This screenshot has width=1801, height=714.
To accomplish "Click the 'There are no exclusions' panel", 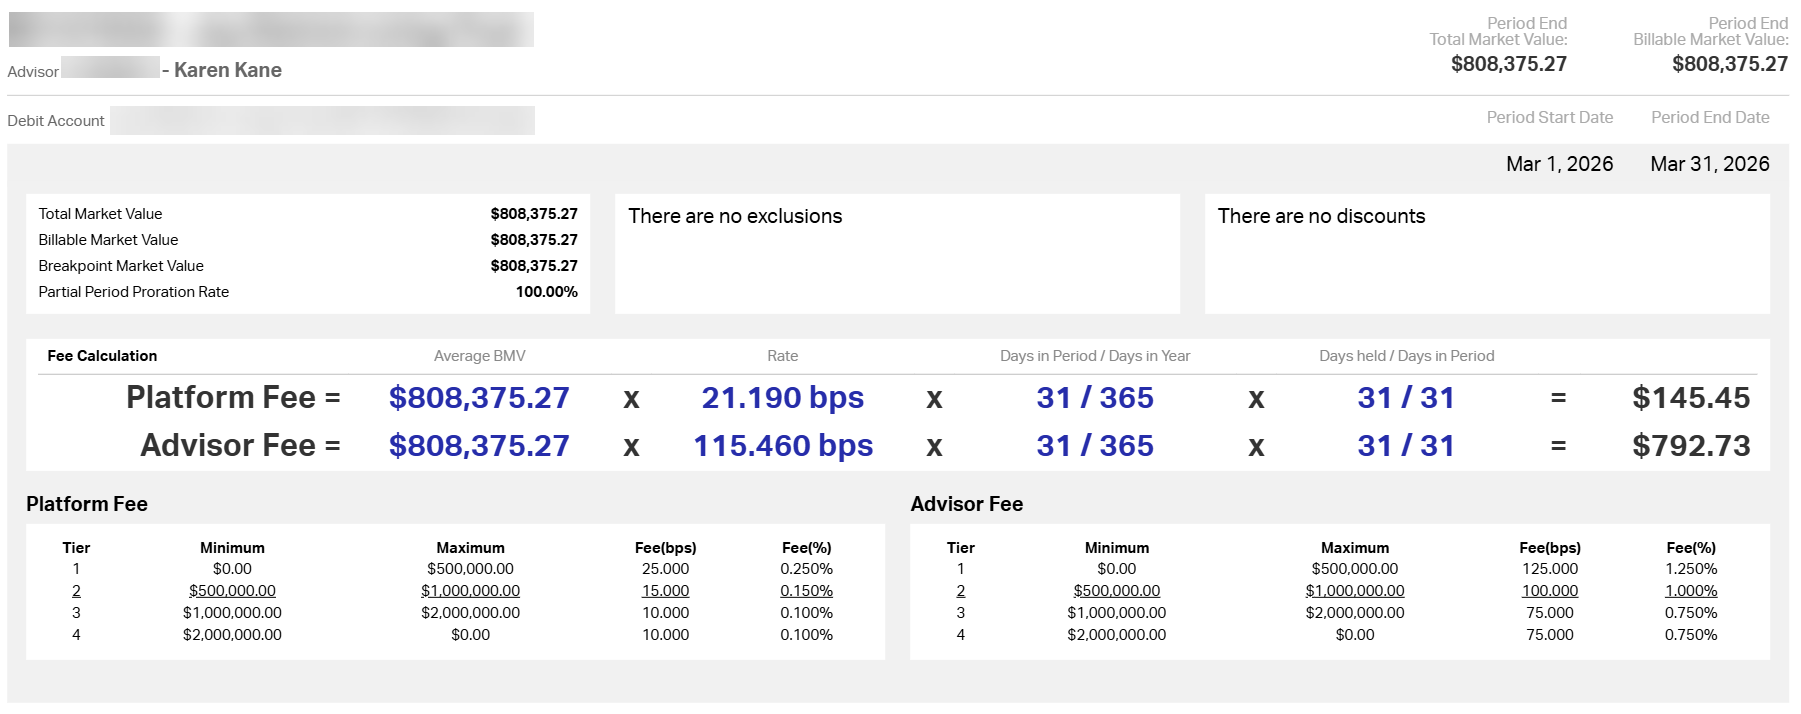I will [x=896, y=254].
